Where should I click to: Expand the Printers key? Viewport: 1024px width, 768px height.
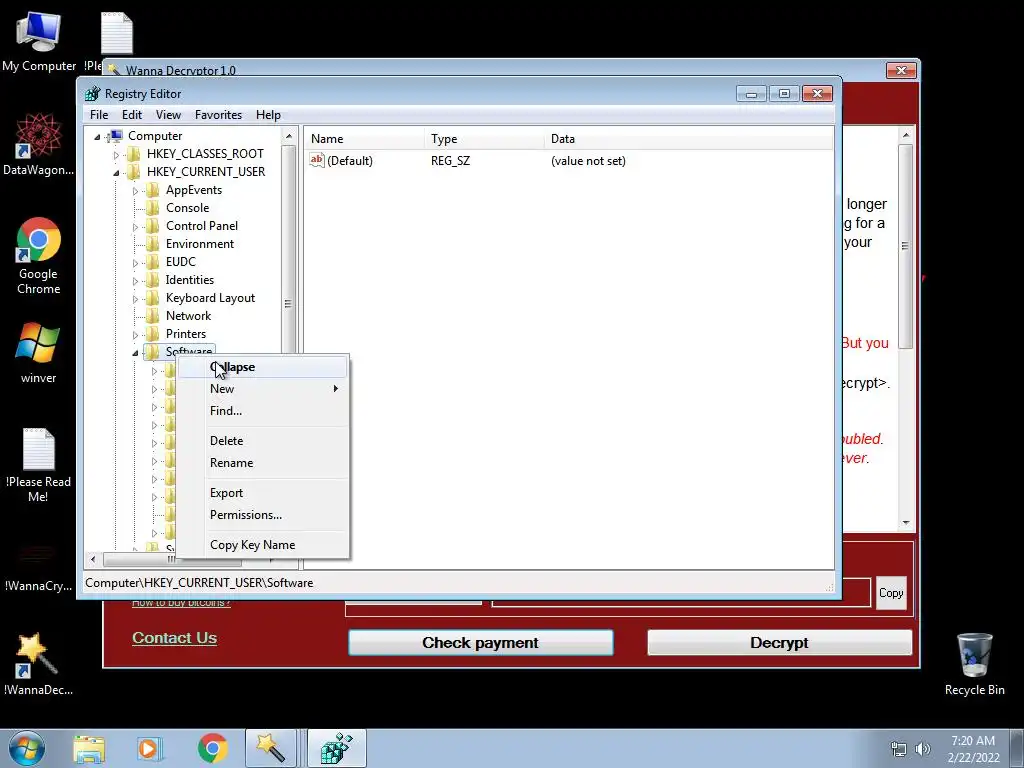tap(135, 334)
